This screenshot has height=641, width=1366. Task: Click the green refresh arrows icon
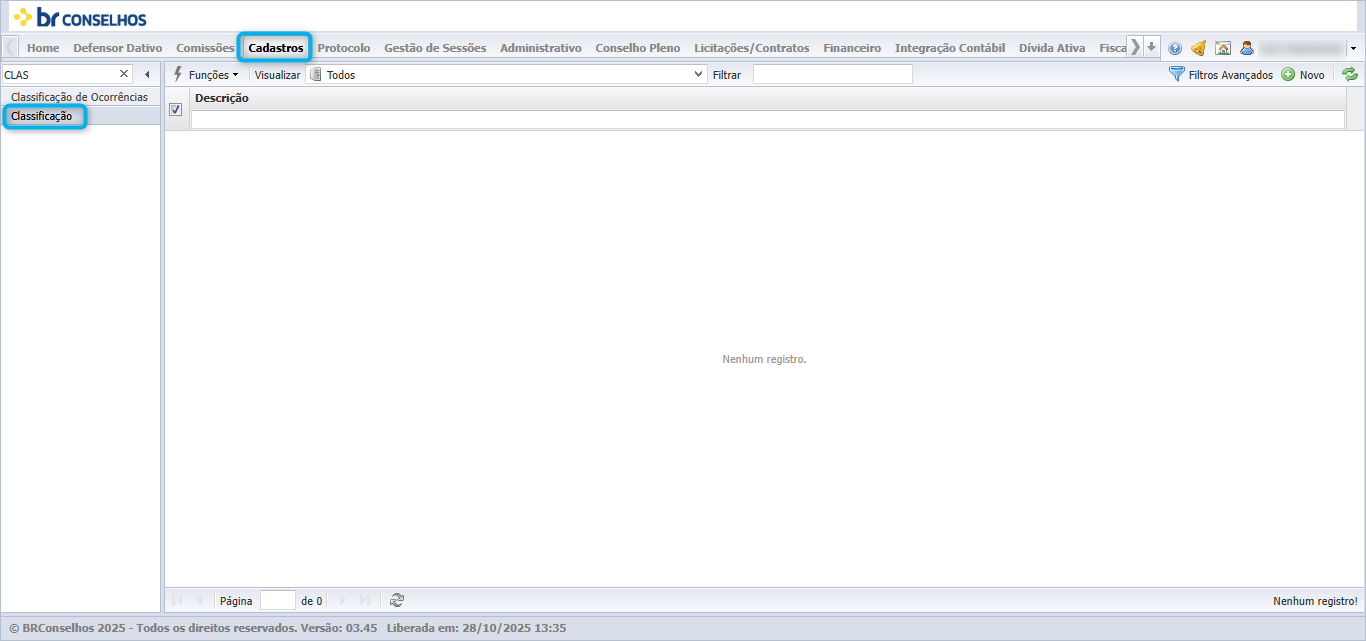pyautogui.click(x=1350, y=74)
